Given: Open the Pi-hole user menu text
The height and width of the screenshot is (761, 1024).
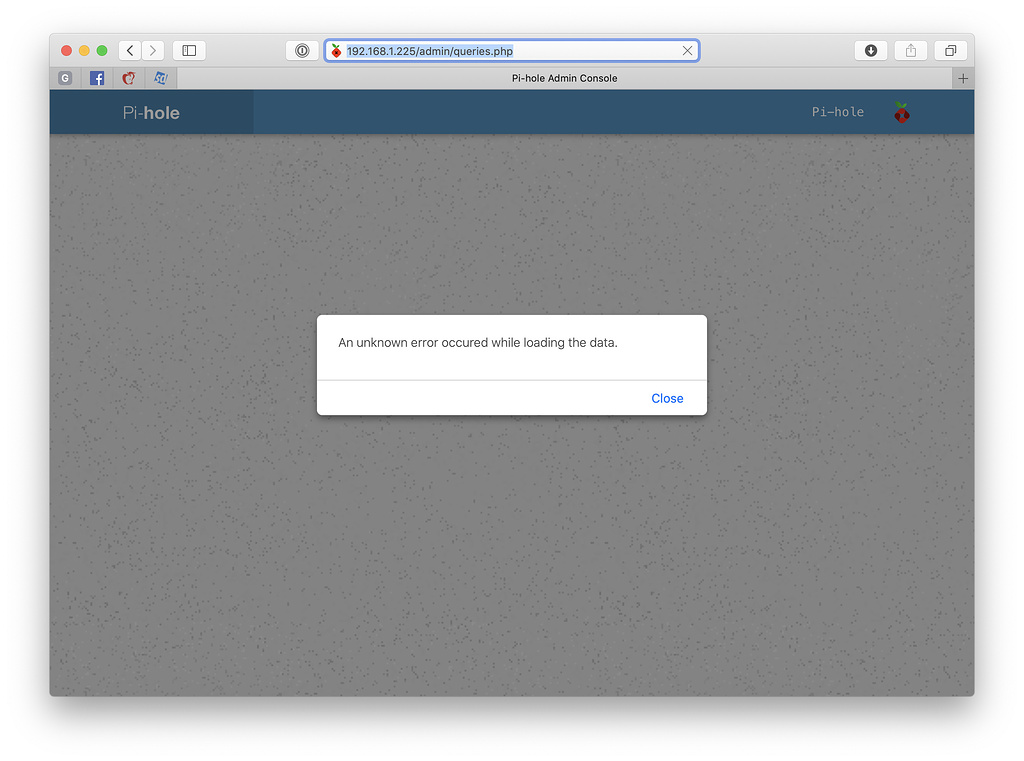Looking at the screenshot, I should (837, 112).
